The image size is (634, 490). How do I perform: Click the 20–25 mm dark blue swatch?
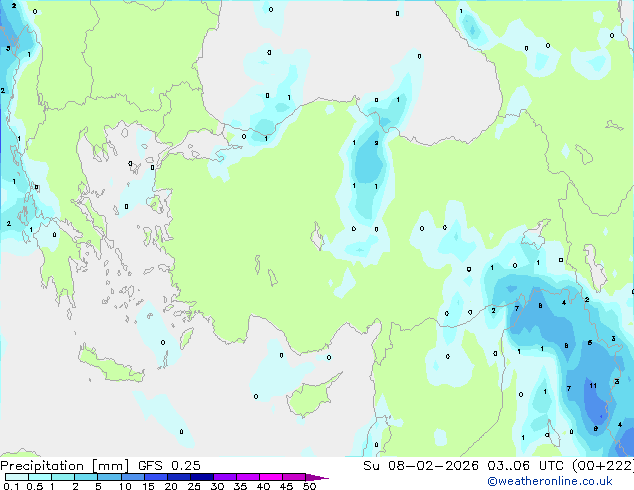click(x=178, y=477)
